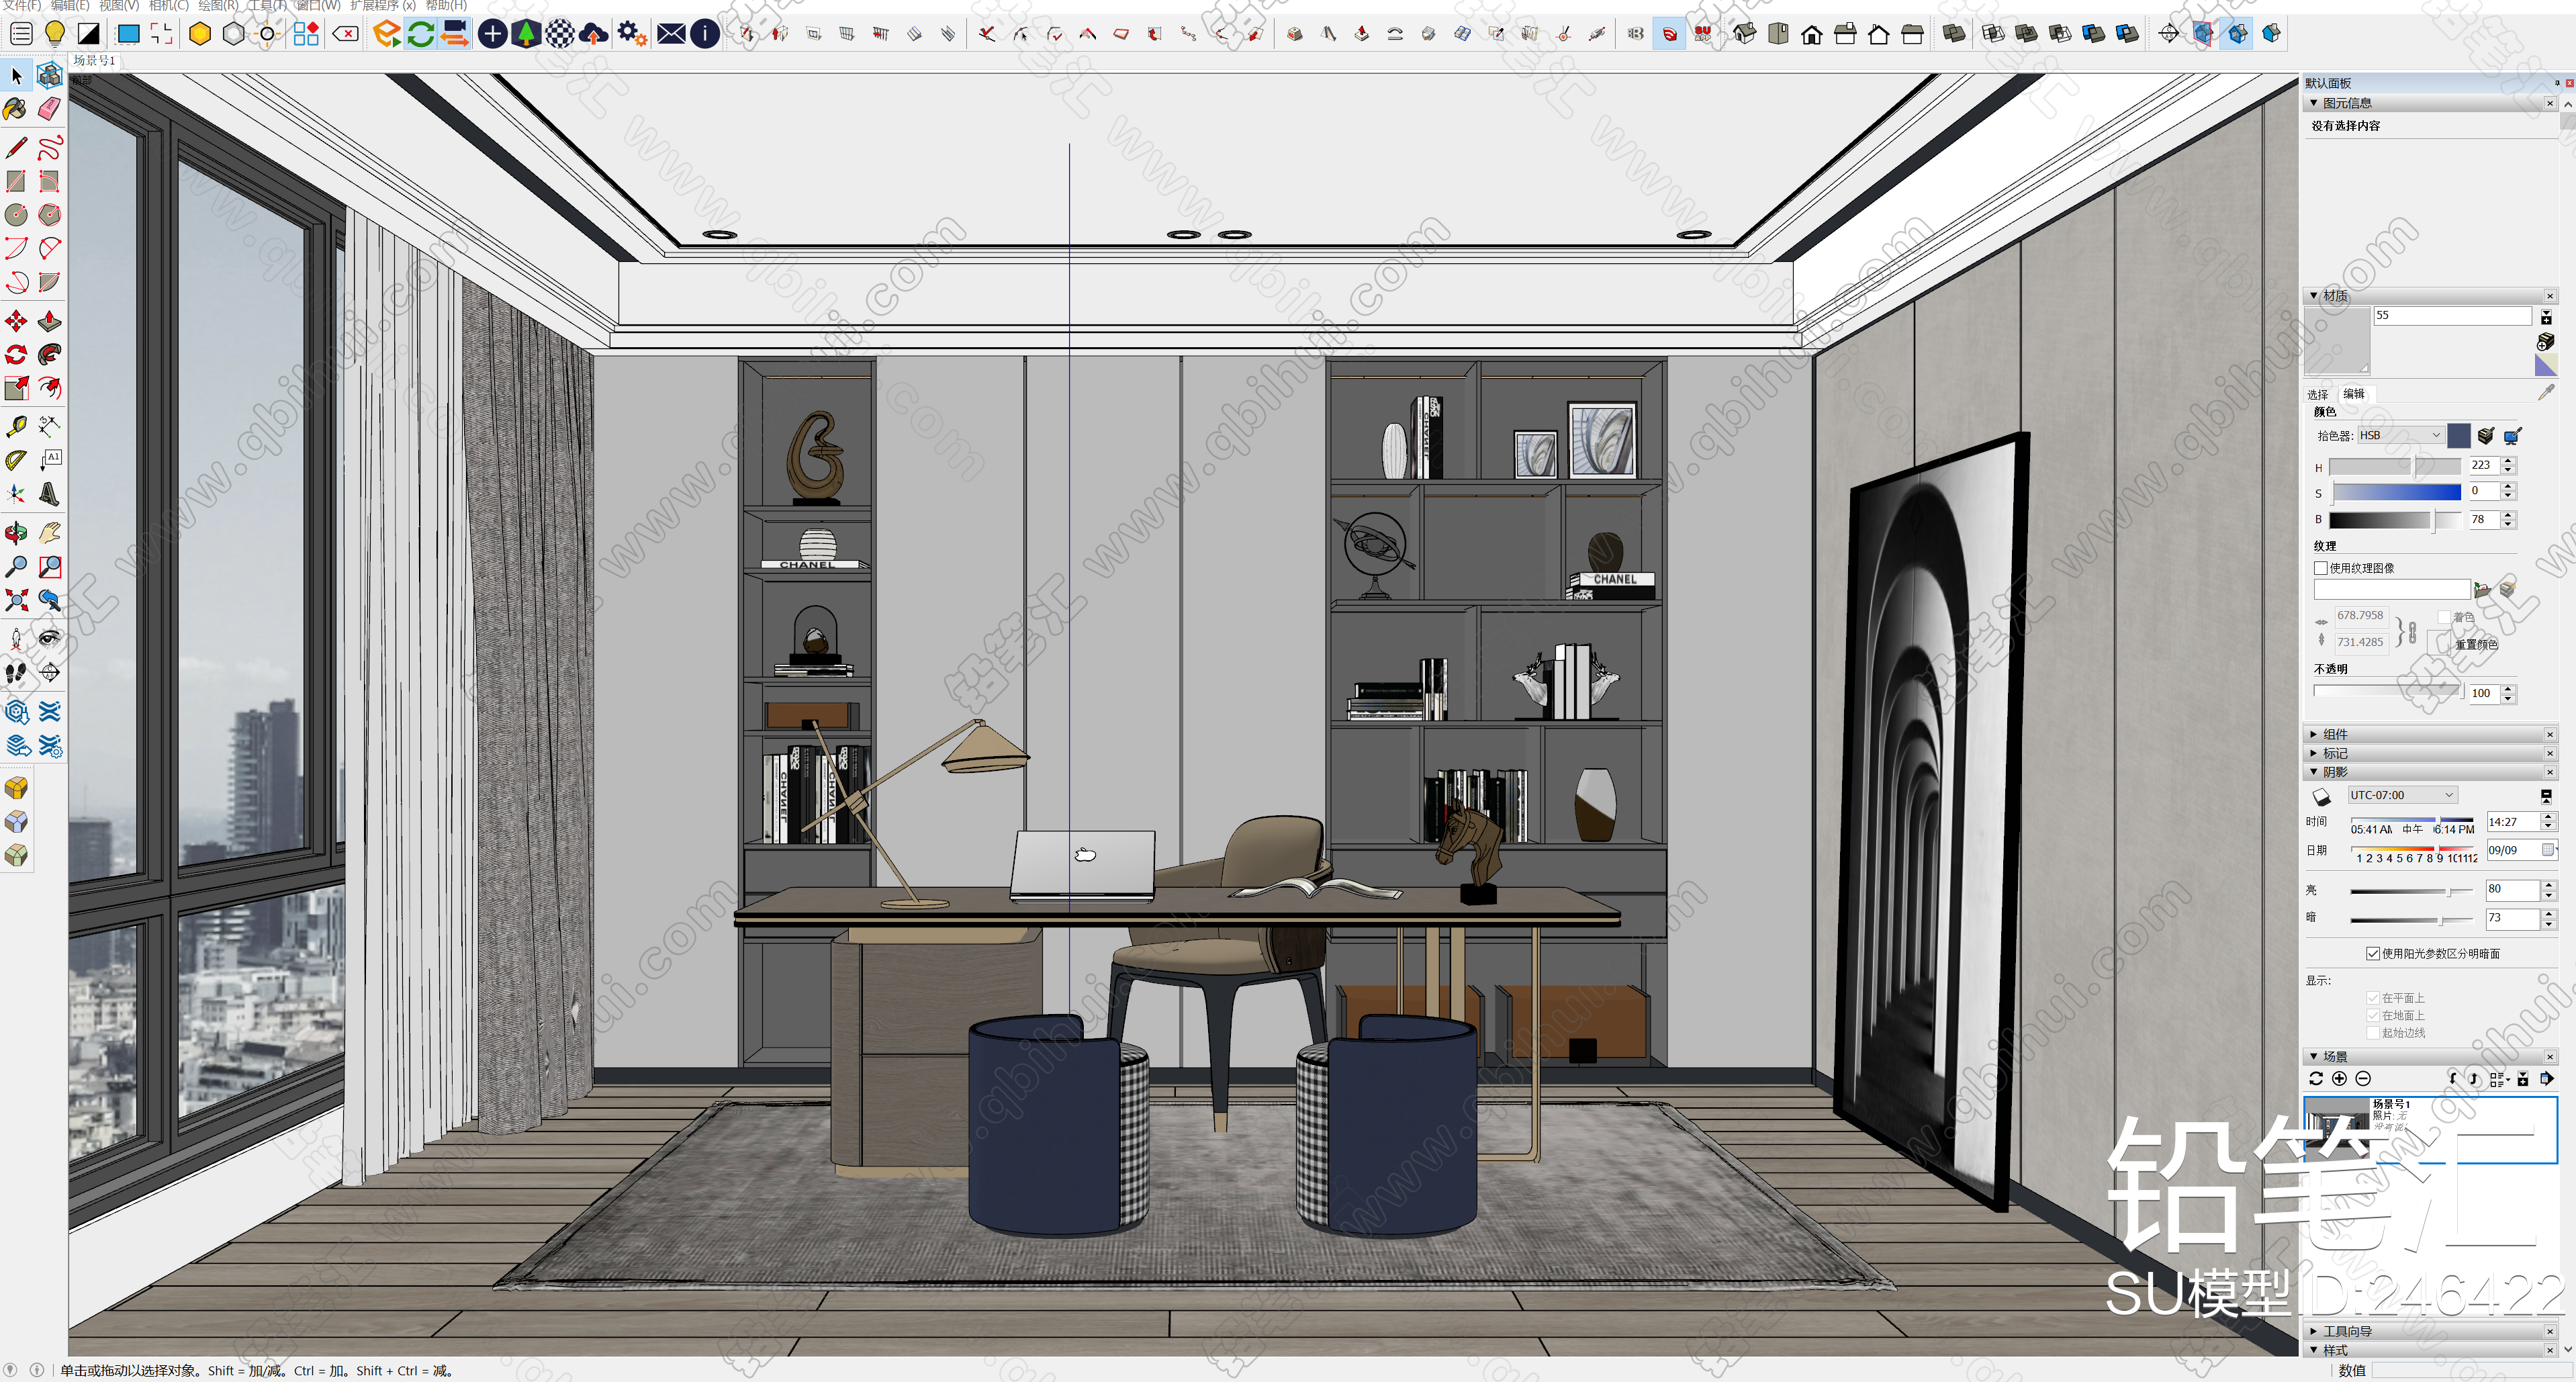Activate the Move tool
This screenshot has width=2576, height=1382.
click(x=16, y=320)
